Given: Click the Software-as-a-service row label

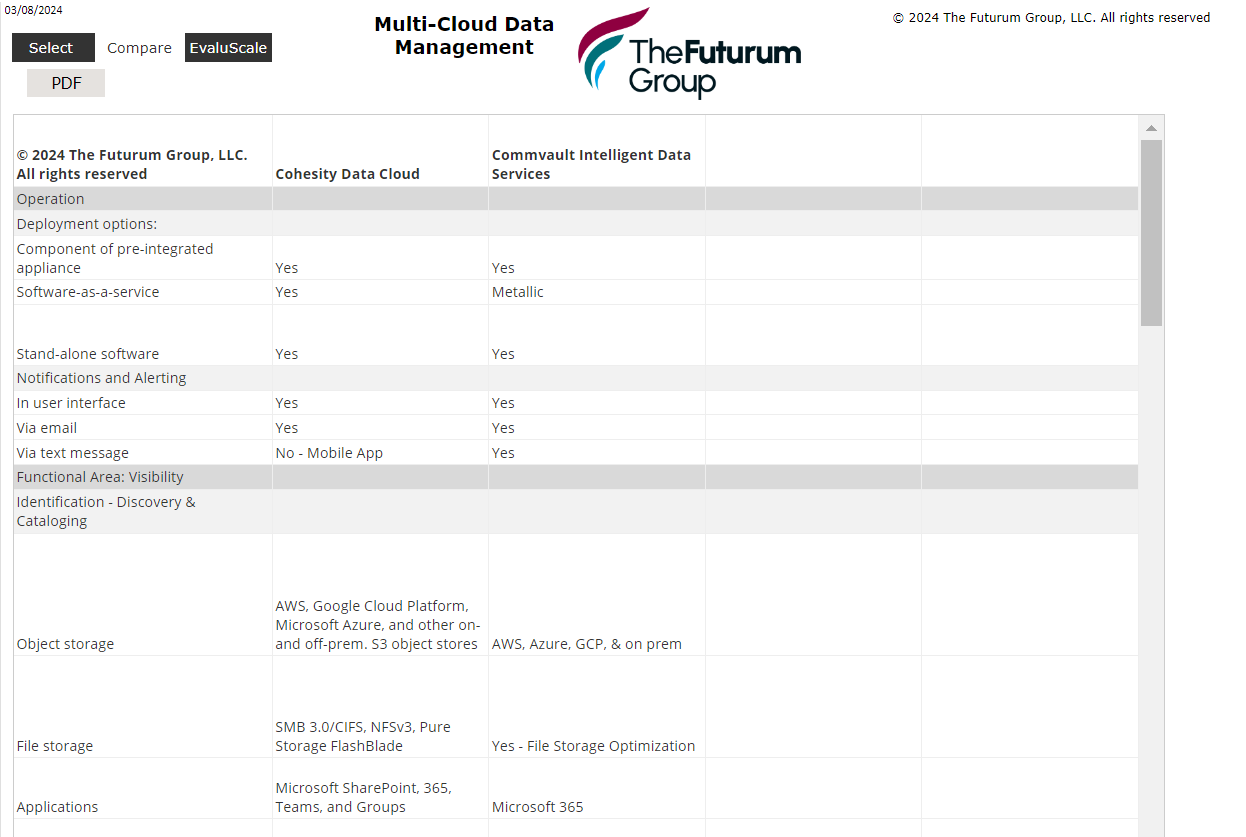Looking at the screenshot, I should (x=87, y=291).
